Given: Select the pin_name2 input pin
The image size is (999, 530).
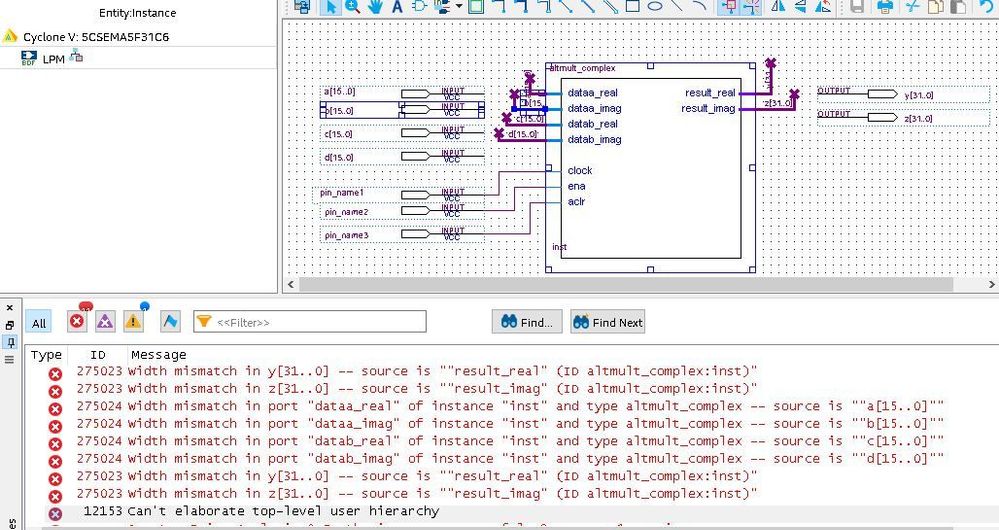Looking at the screenshot, I should pos(402,211).
